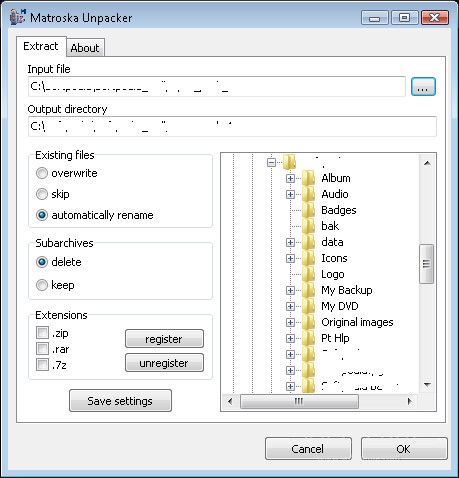Click the register button

pyautogui.click(x=164, y=339)
